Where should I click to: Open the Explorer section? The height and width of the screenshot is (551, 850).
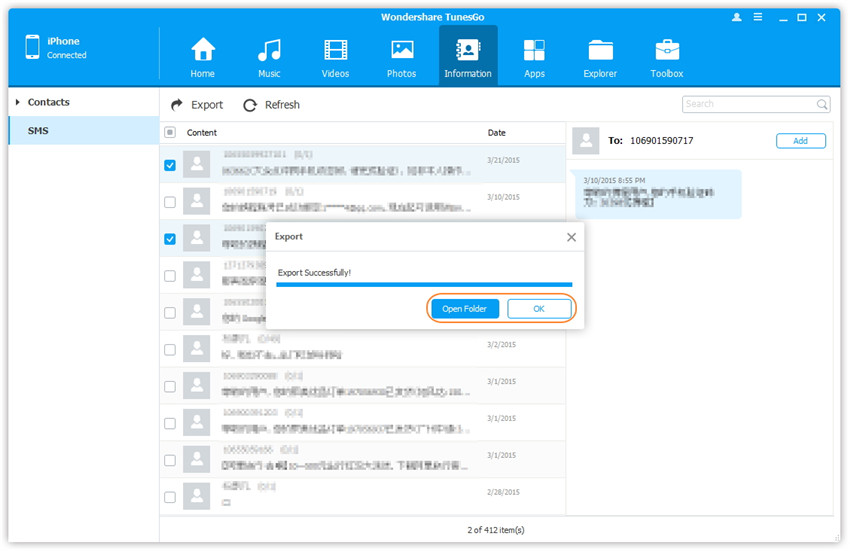click(600, 57)
